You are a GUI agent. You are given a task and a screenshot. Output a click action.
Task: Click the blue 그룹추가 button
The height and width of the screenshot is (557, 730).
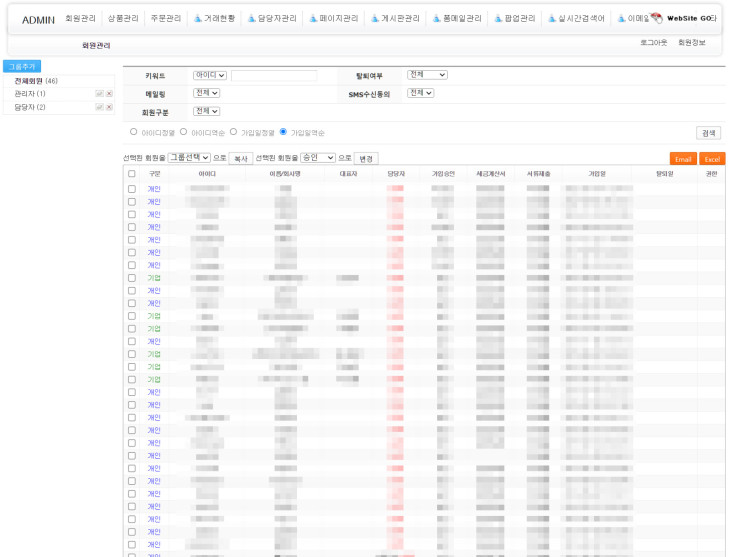(x=21, y=66)
